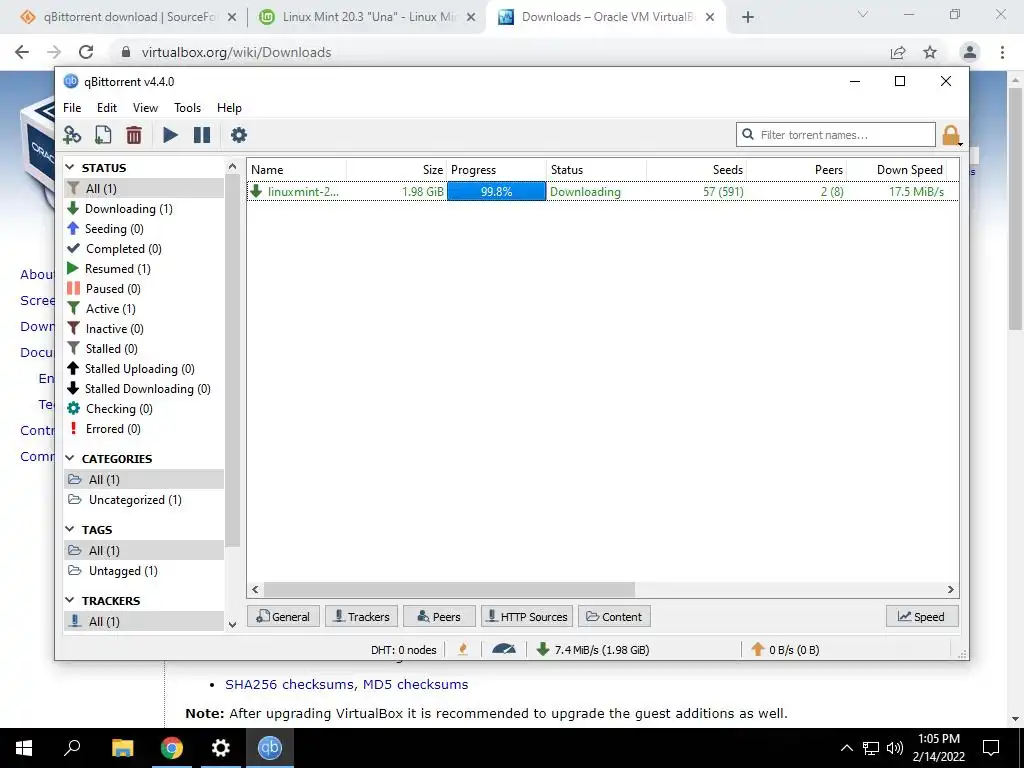Switch to the Trackers tab
This screenshot has height=768, width=1024.
pyautogui.click(x=361, y=616)
